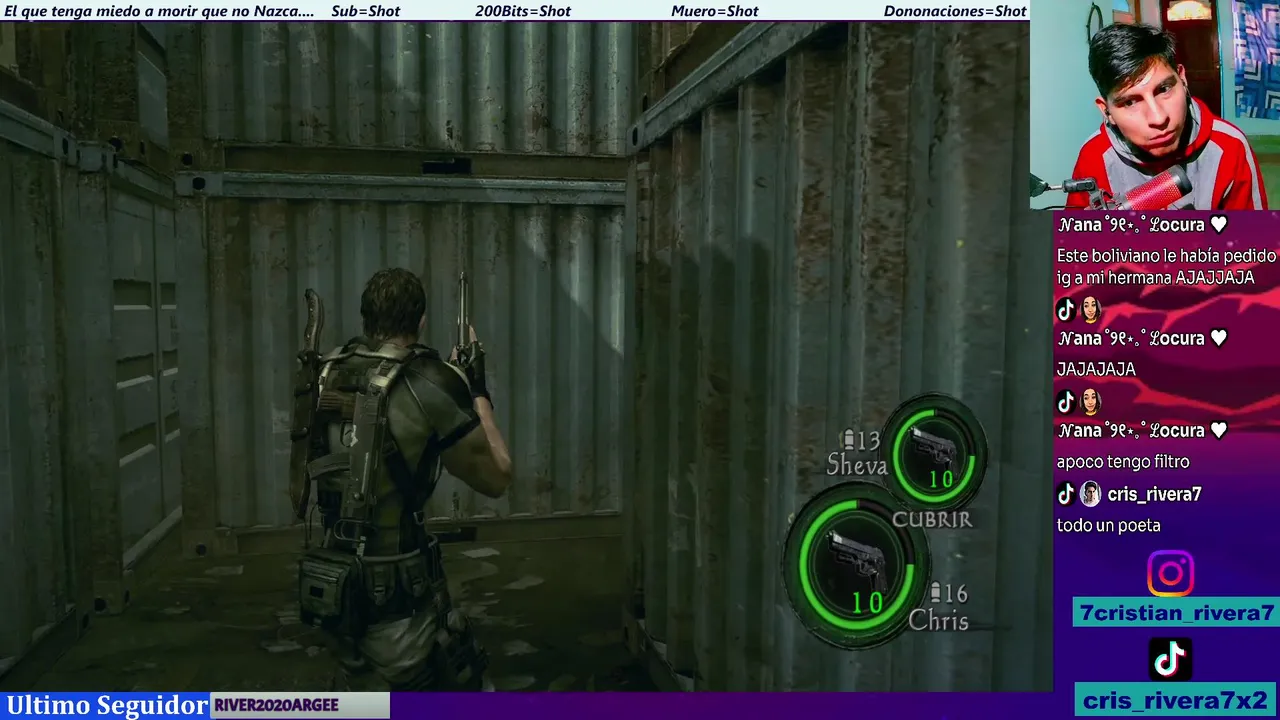
Task: Click the cris_rivera7 chat username
Action: coord(1154,494)
